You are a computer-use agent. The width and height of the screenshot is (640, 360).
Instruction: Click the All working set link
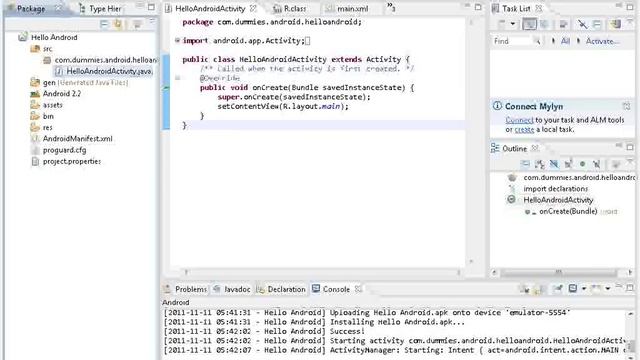pyautogui.click(x=565, y=41)
